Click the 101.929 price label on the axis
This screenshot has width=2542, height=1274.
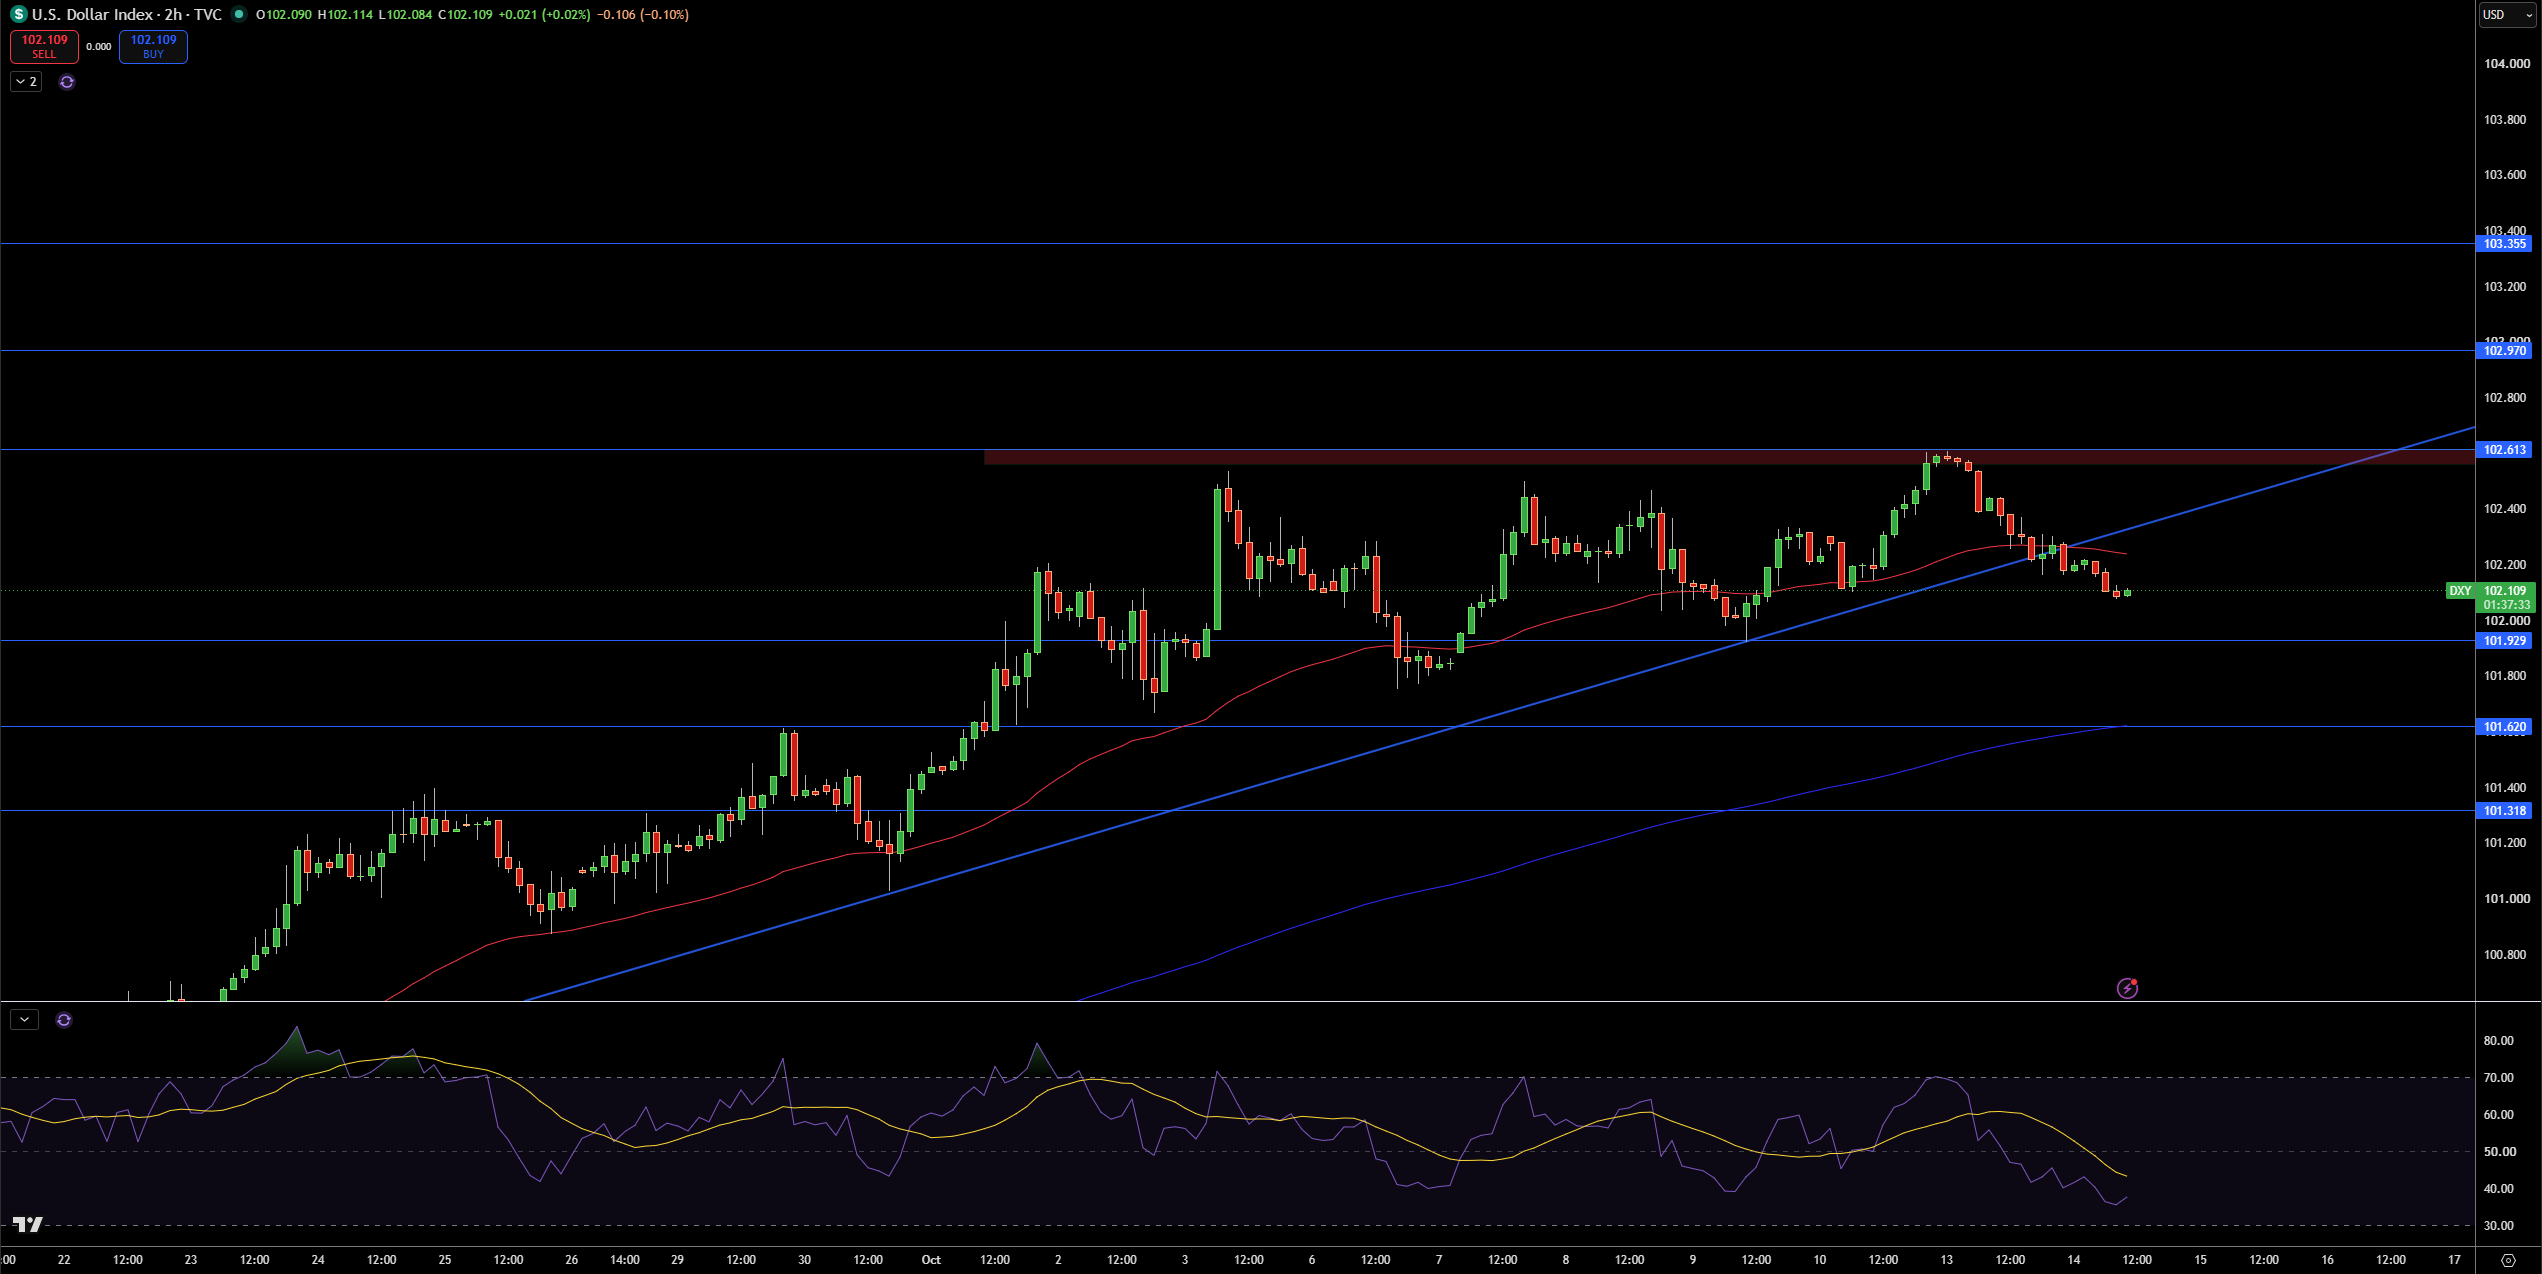click(2504, 641)
